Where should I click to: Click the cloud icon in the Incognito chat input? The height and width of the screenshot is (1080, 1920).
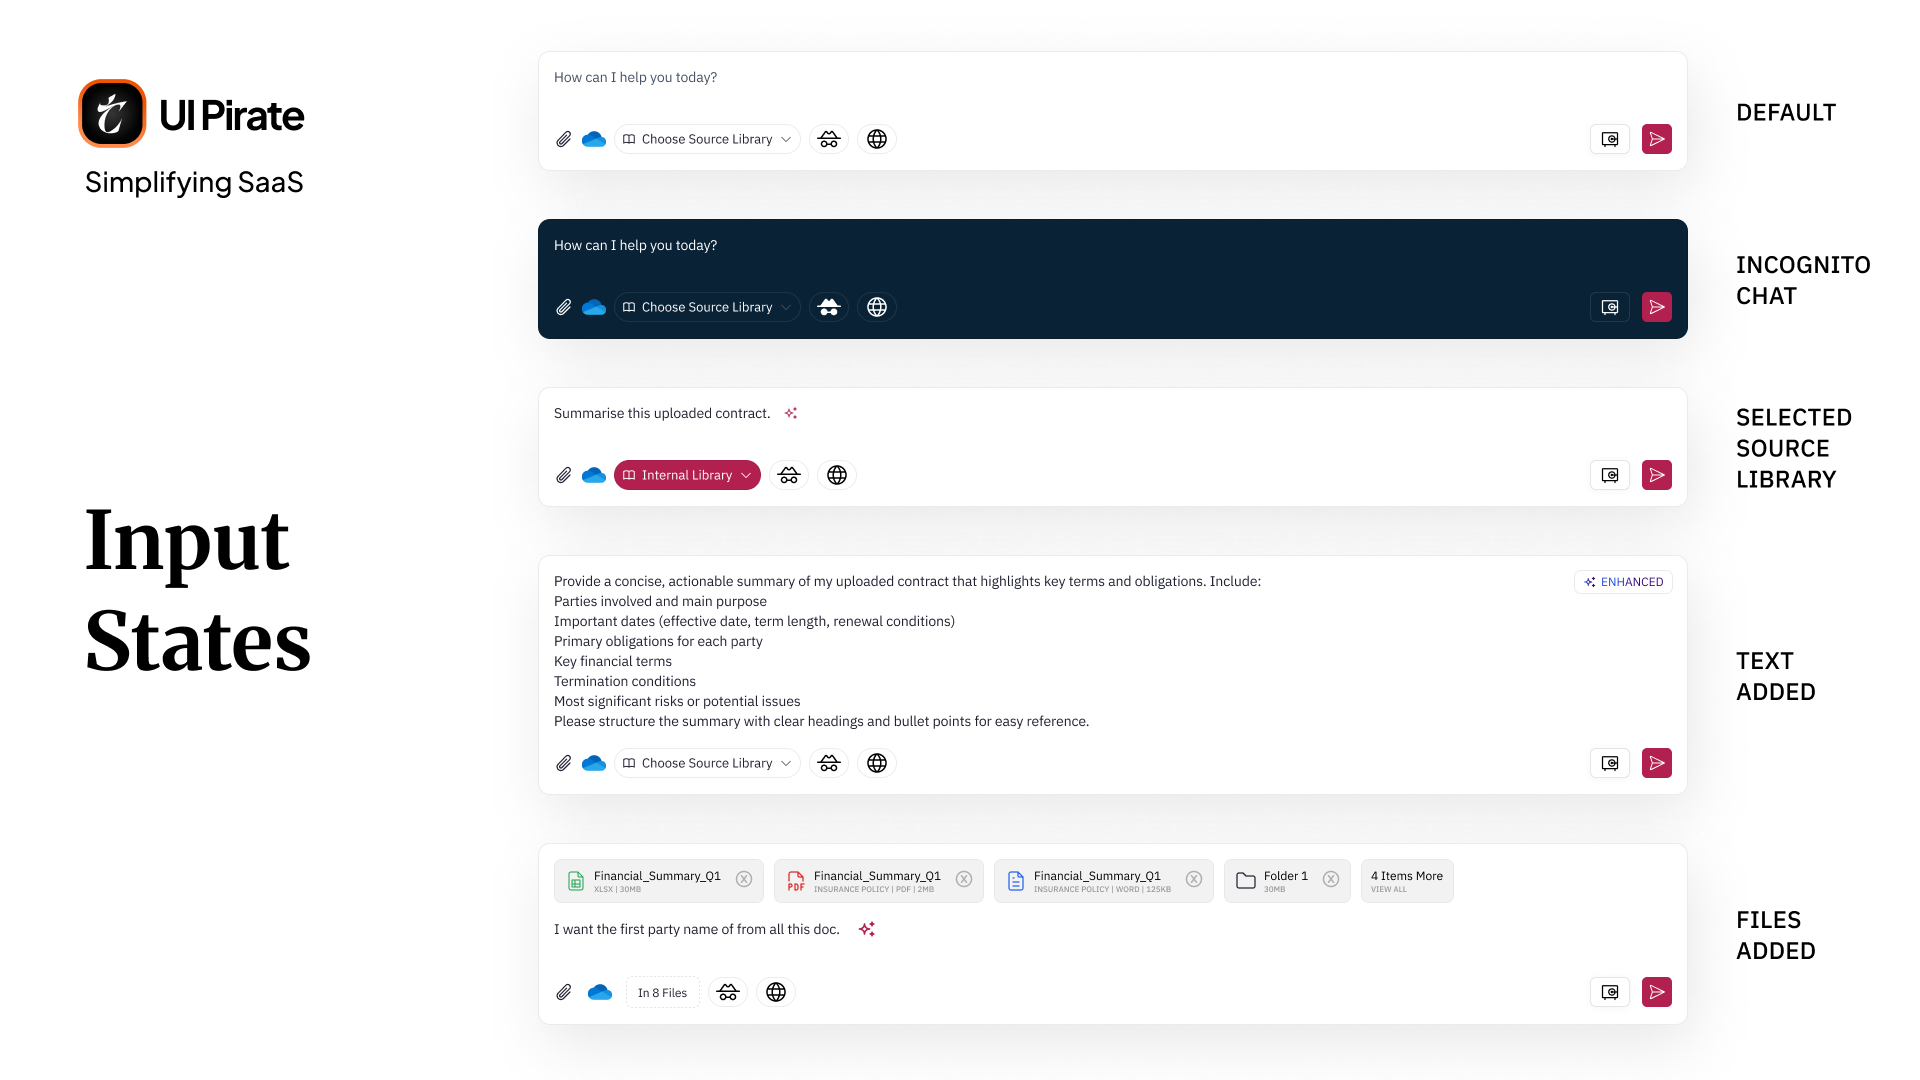click(x=594, y=307)
